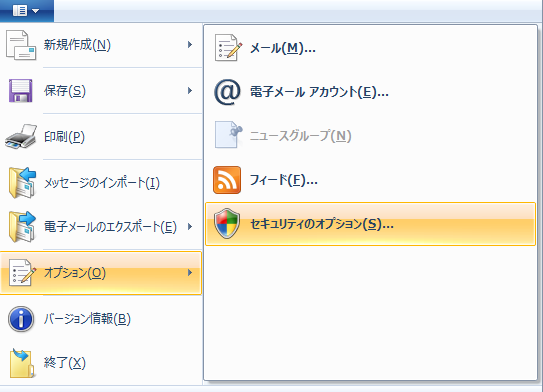Click the オプション notepad pencil icon
The height and width of the screenshot is (392, 543).
click(22, 273)
